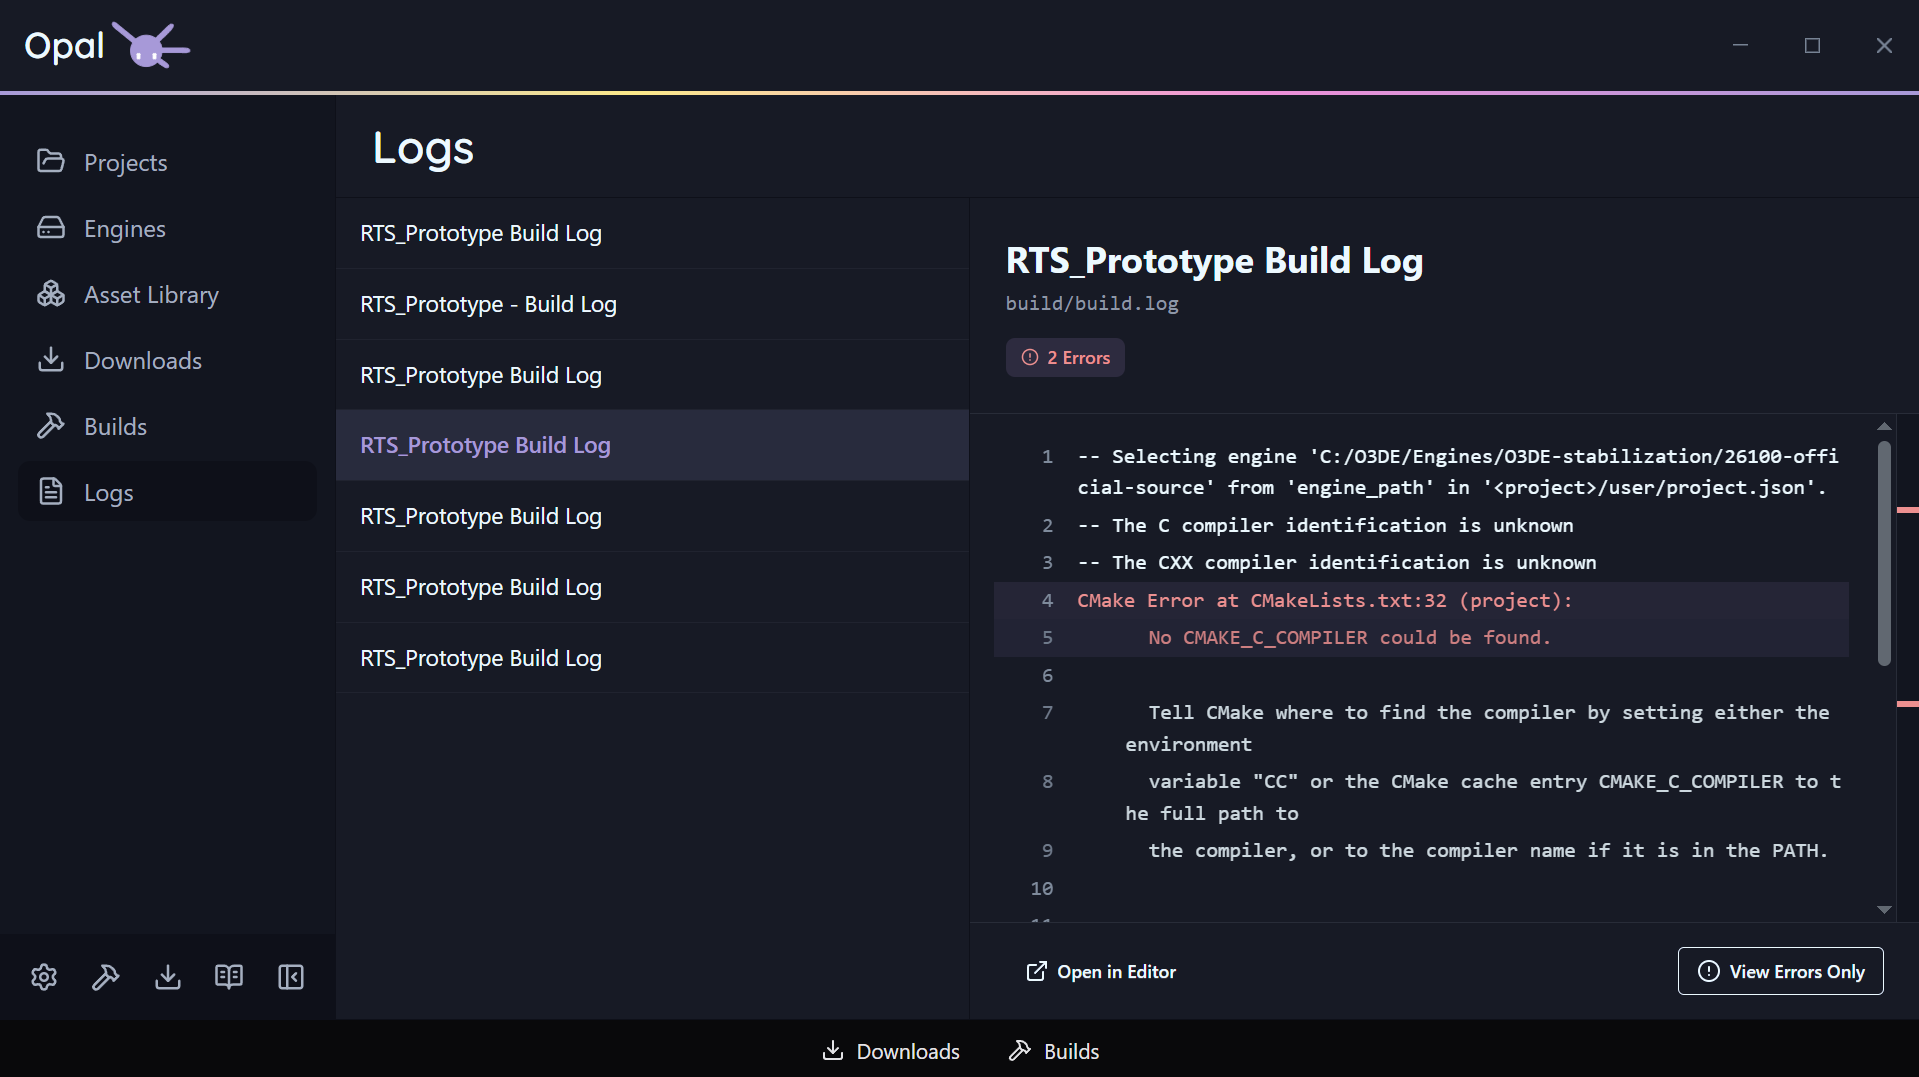Click line 2 C compiler identification text
Screen dimensions: 1919x1077
click(x=1325, y=526)
